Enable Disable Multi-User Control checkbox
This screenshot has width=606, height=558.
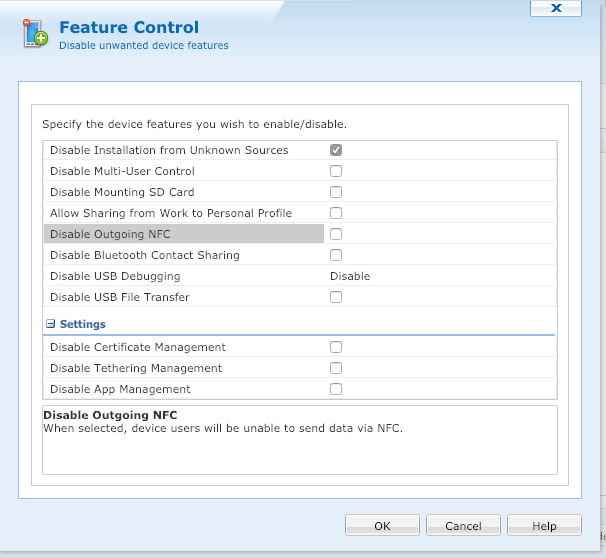click(336, 171)
